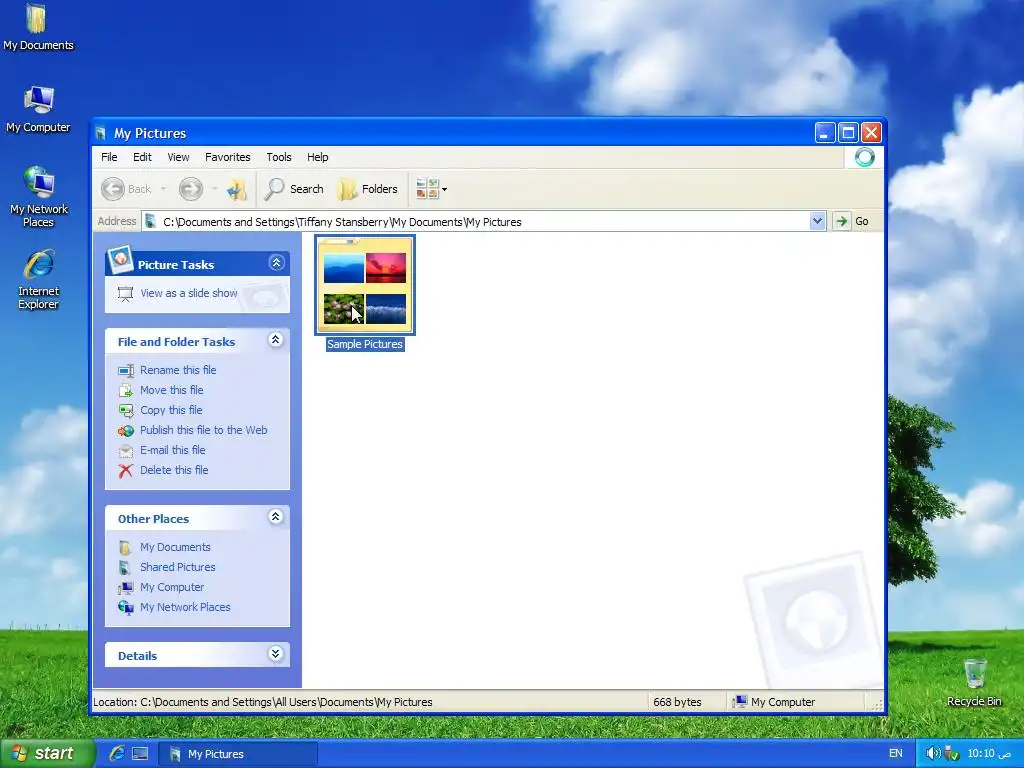Click the Rename this file icon
The width and height of the screenshot is (1024, 768).
[126, 370]
